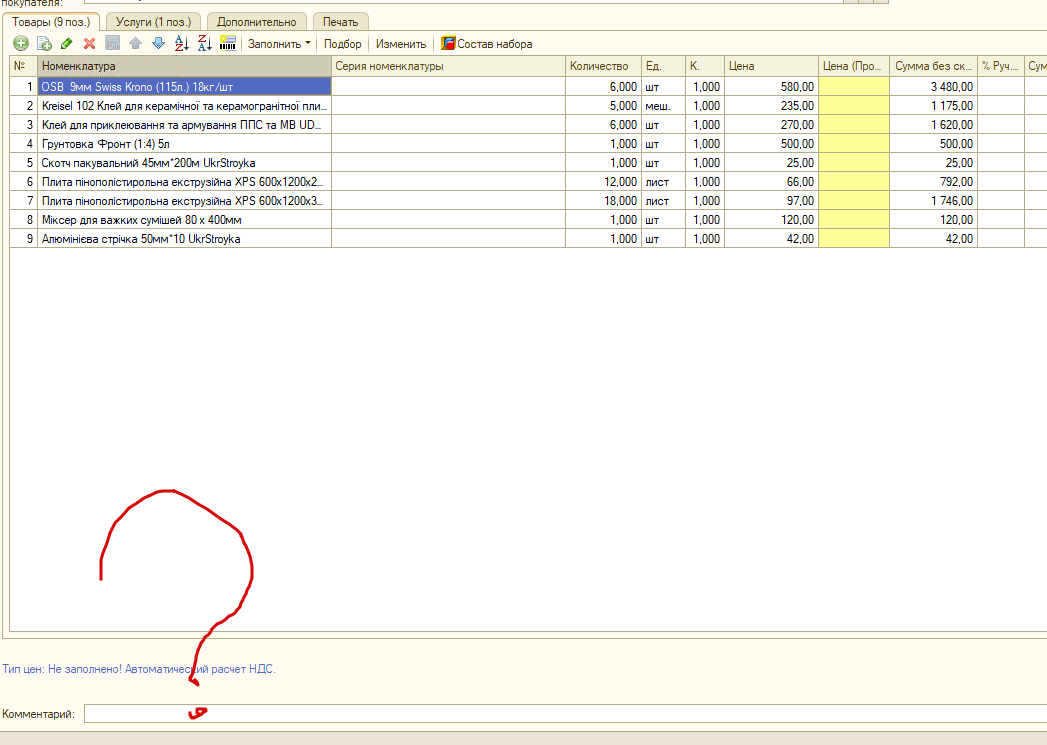1047x745 pixels.
Task: Click the Количество column header
Action: click(x=603, y=66)
